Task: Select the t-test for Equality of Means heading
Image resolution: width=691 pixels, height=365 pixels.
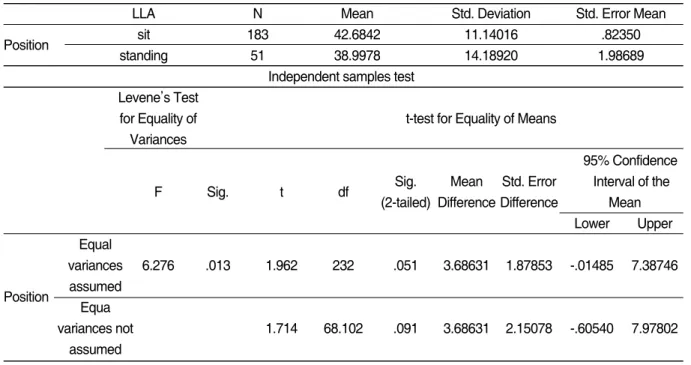Action: point(481,119)
